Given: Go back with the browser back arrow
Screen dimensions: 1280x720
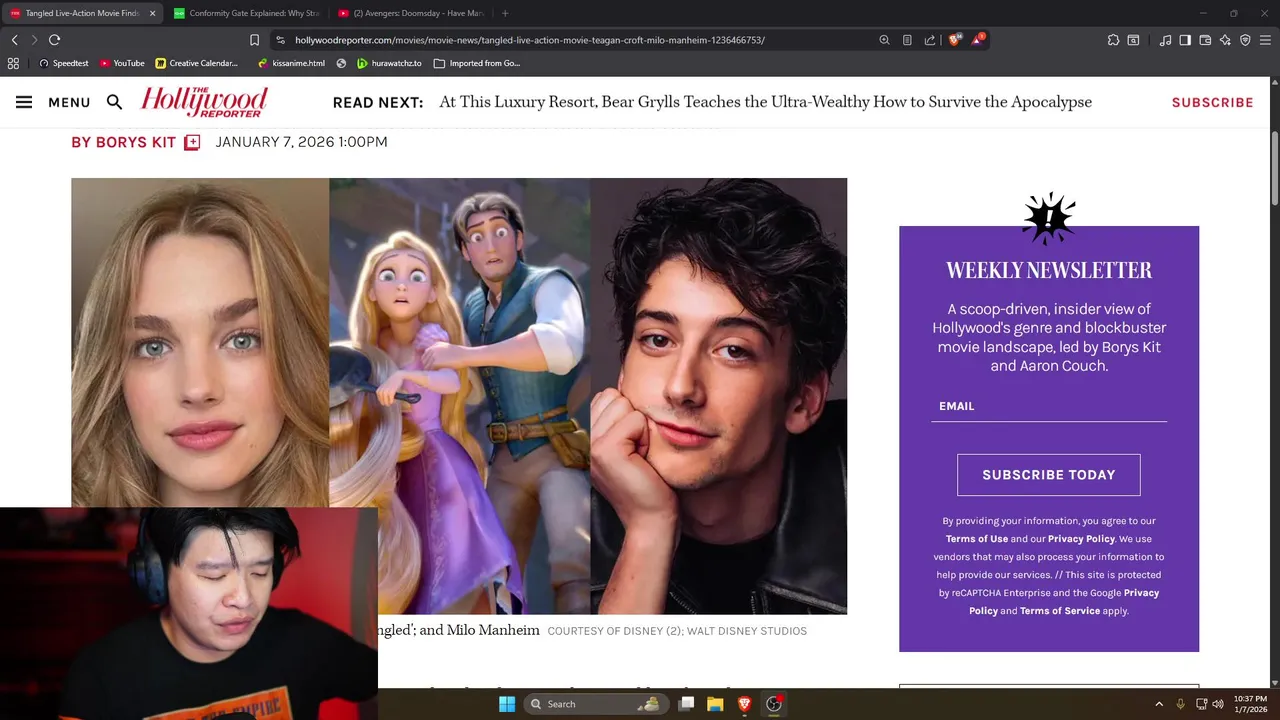Looking at the screenshot, I should 15,40.
